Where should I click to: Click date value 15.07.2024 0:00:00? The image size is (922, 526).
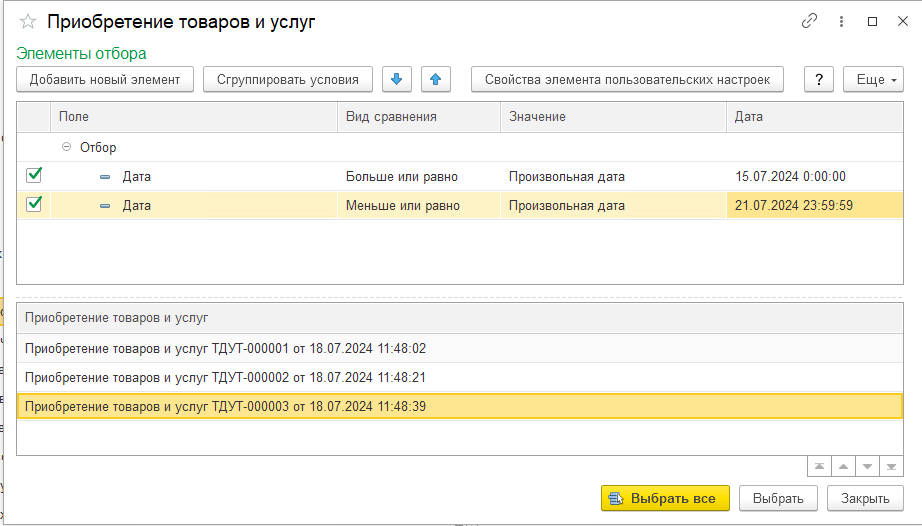814,176
